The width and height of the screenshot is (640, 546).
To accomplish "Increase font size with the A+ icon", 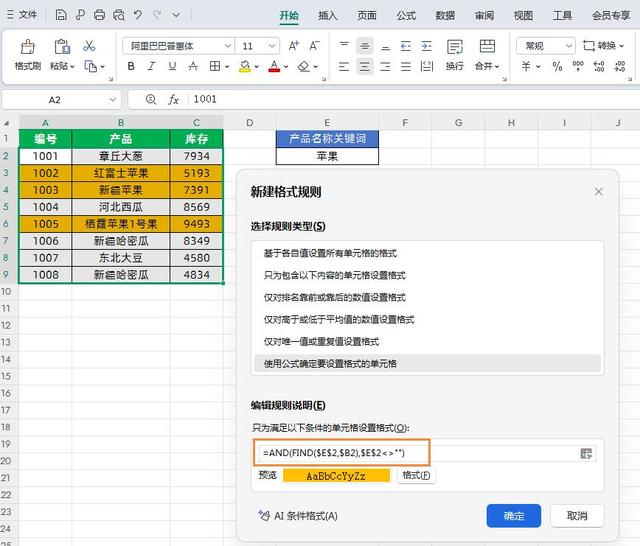I will [x=293, y=46].
